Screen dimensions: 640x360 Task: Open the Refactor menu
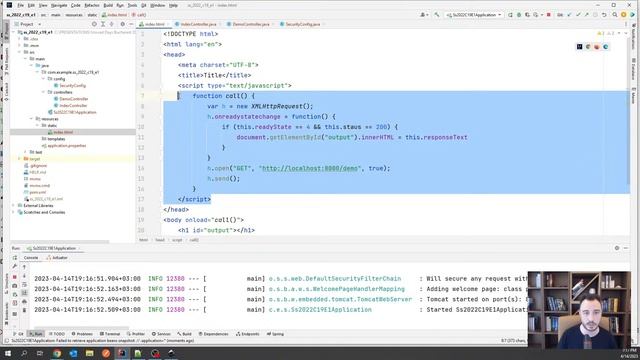92,5
